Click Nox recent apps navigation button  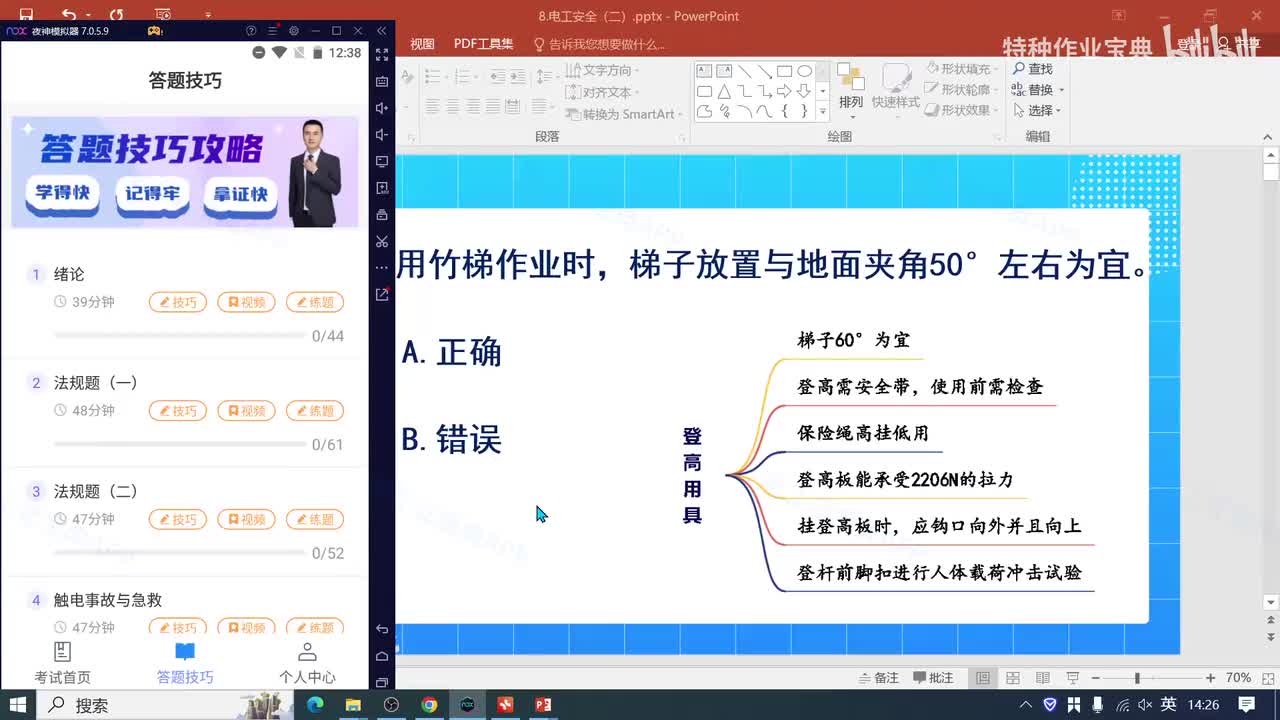(382, 682)
